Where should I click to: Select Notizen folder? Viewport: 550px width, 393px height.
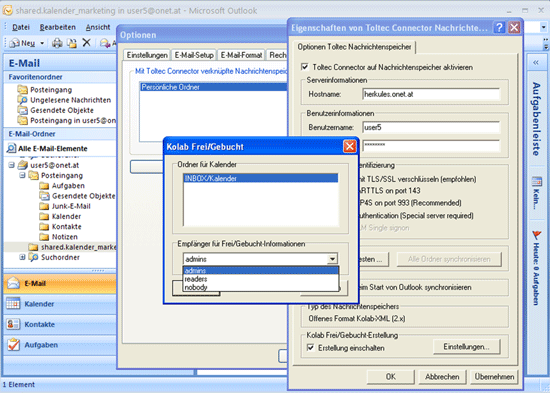click(65, 237)
